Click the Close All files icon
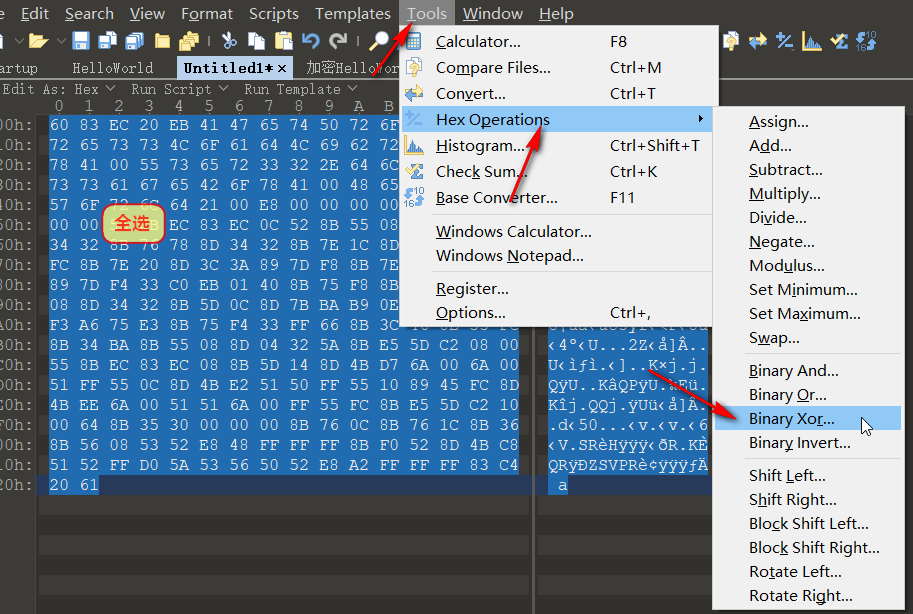 [189, 41]
